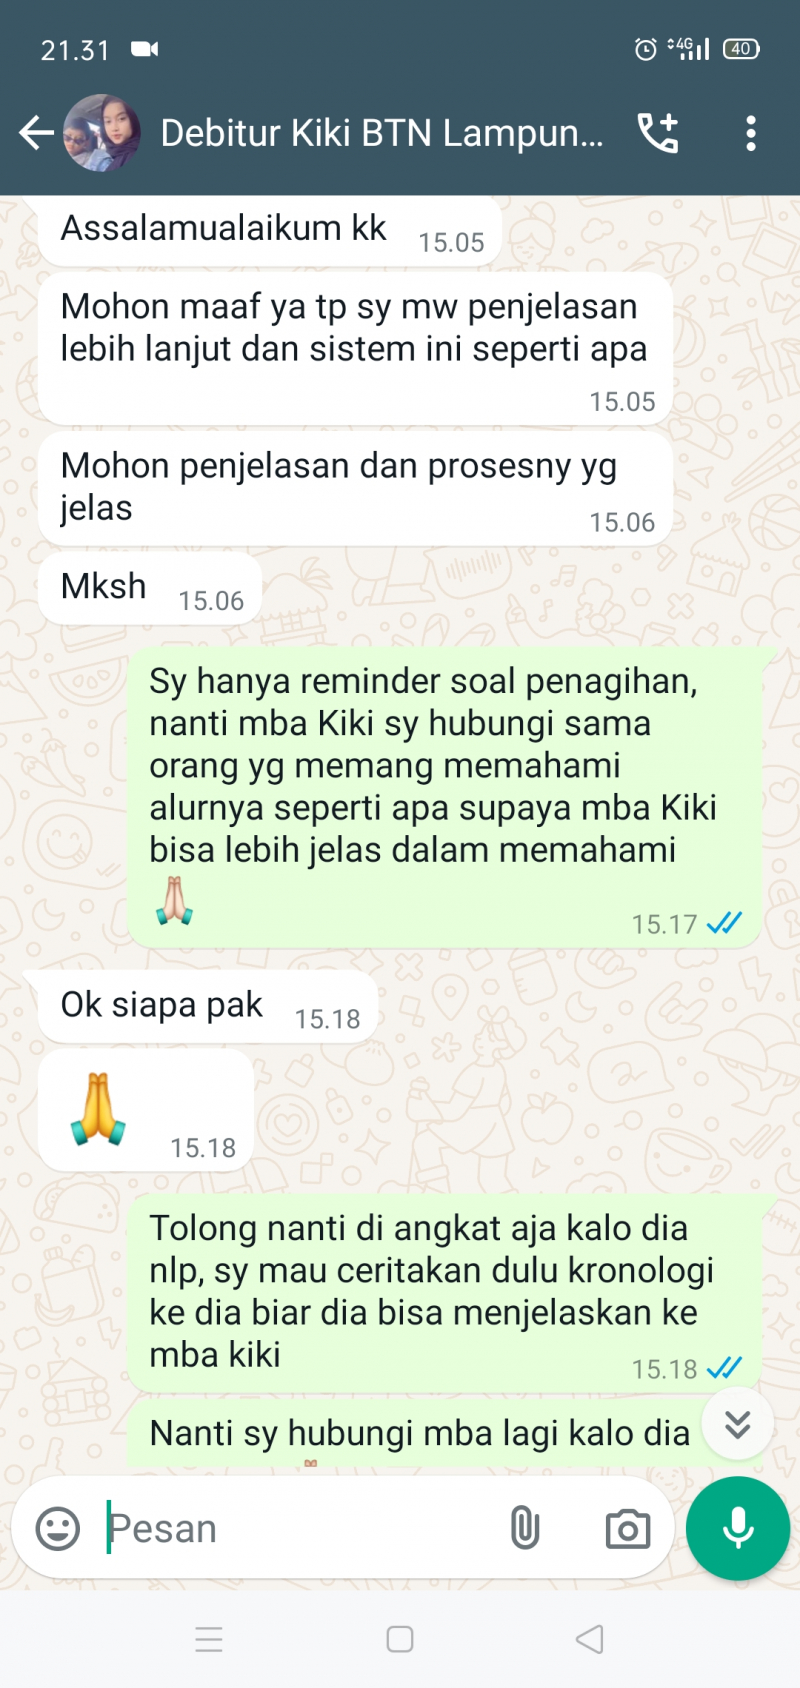Select the "Mksh" message bubble

click(150, 589)
